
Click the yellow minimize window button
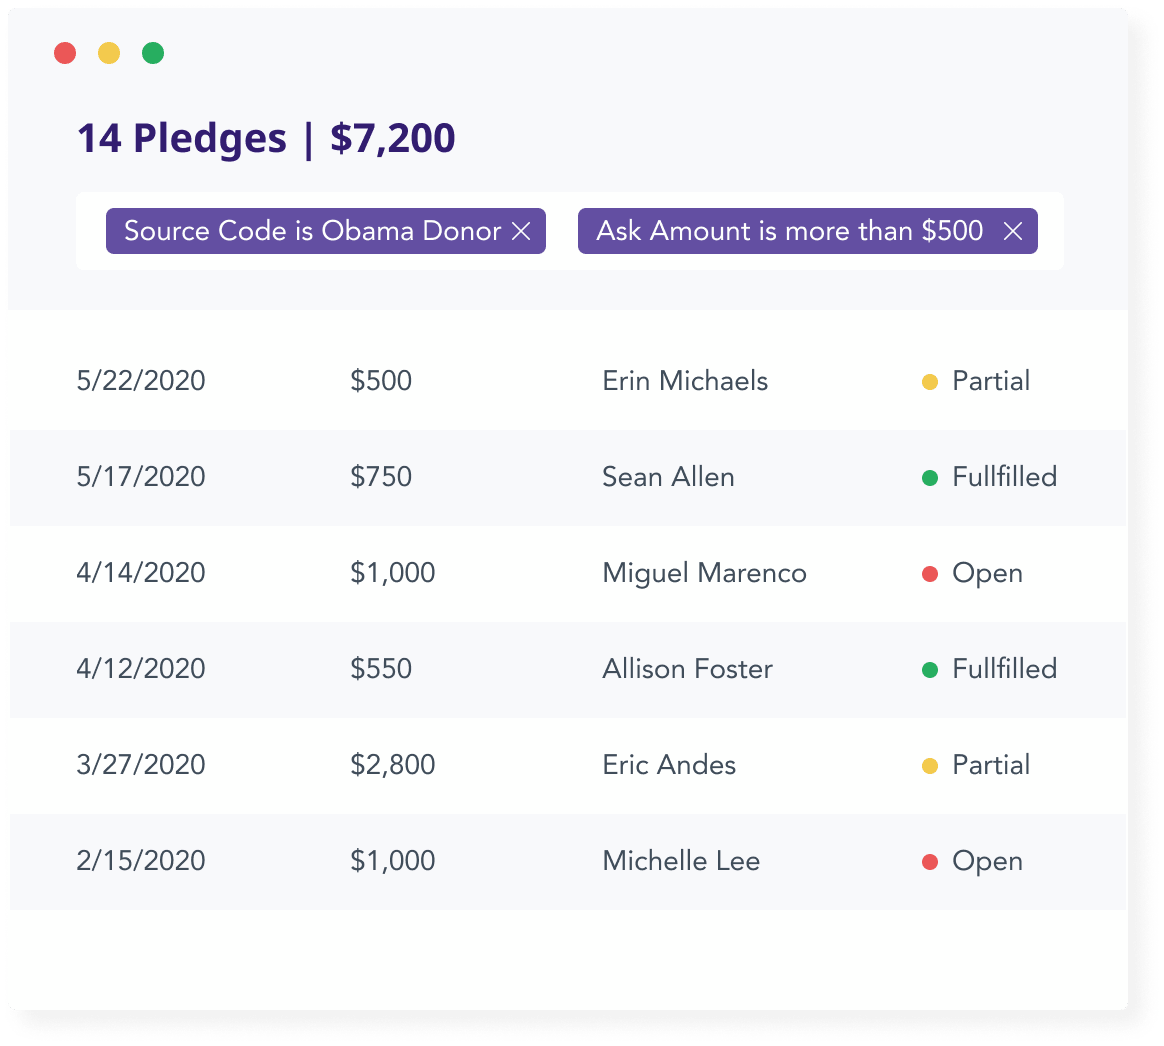[109, 53]
